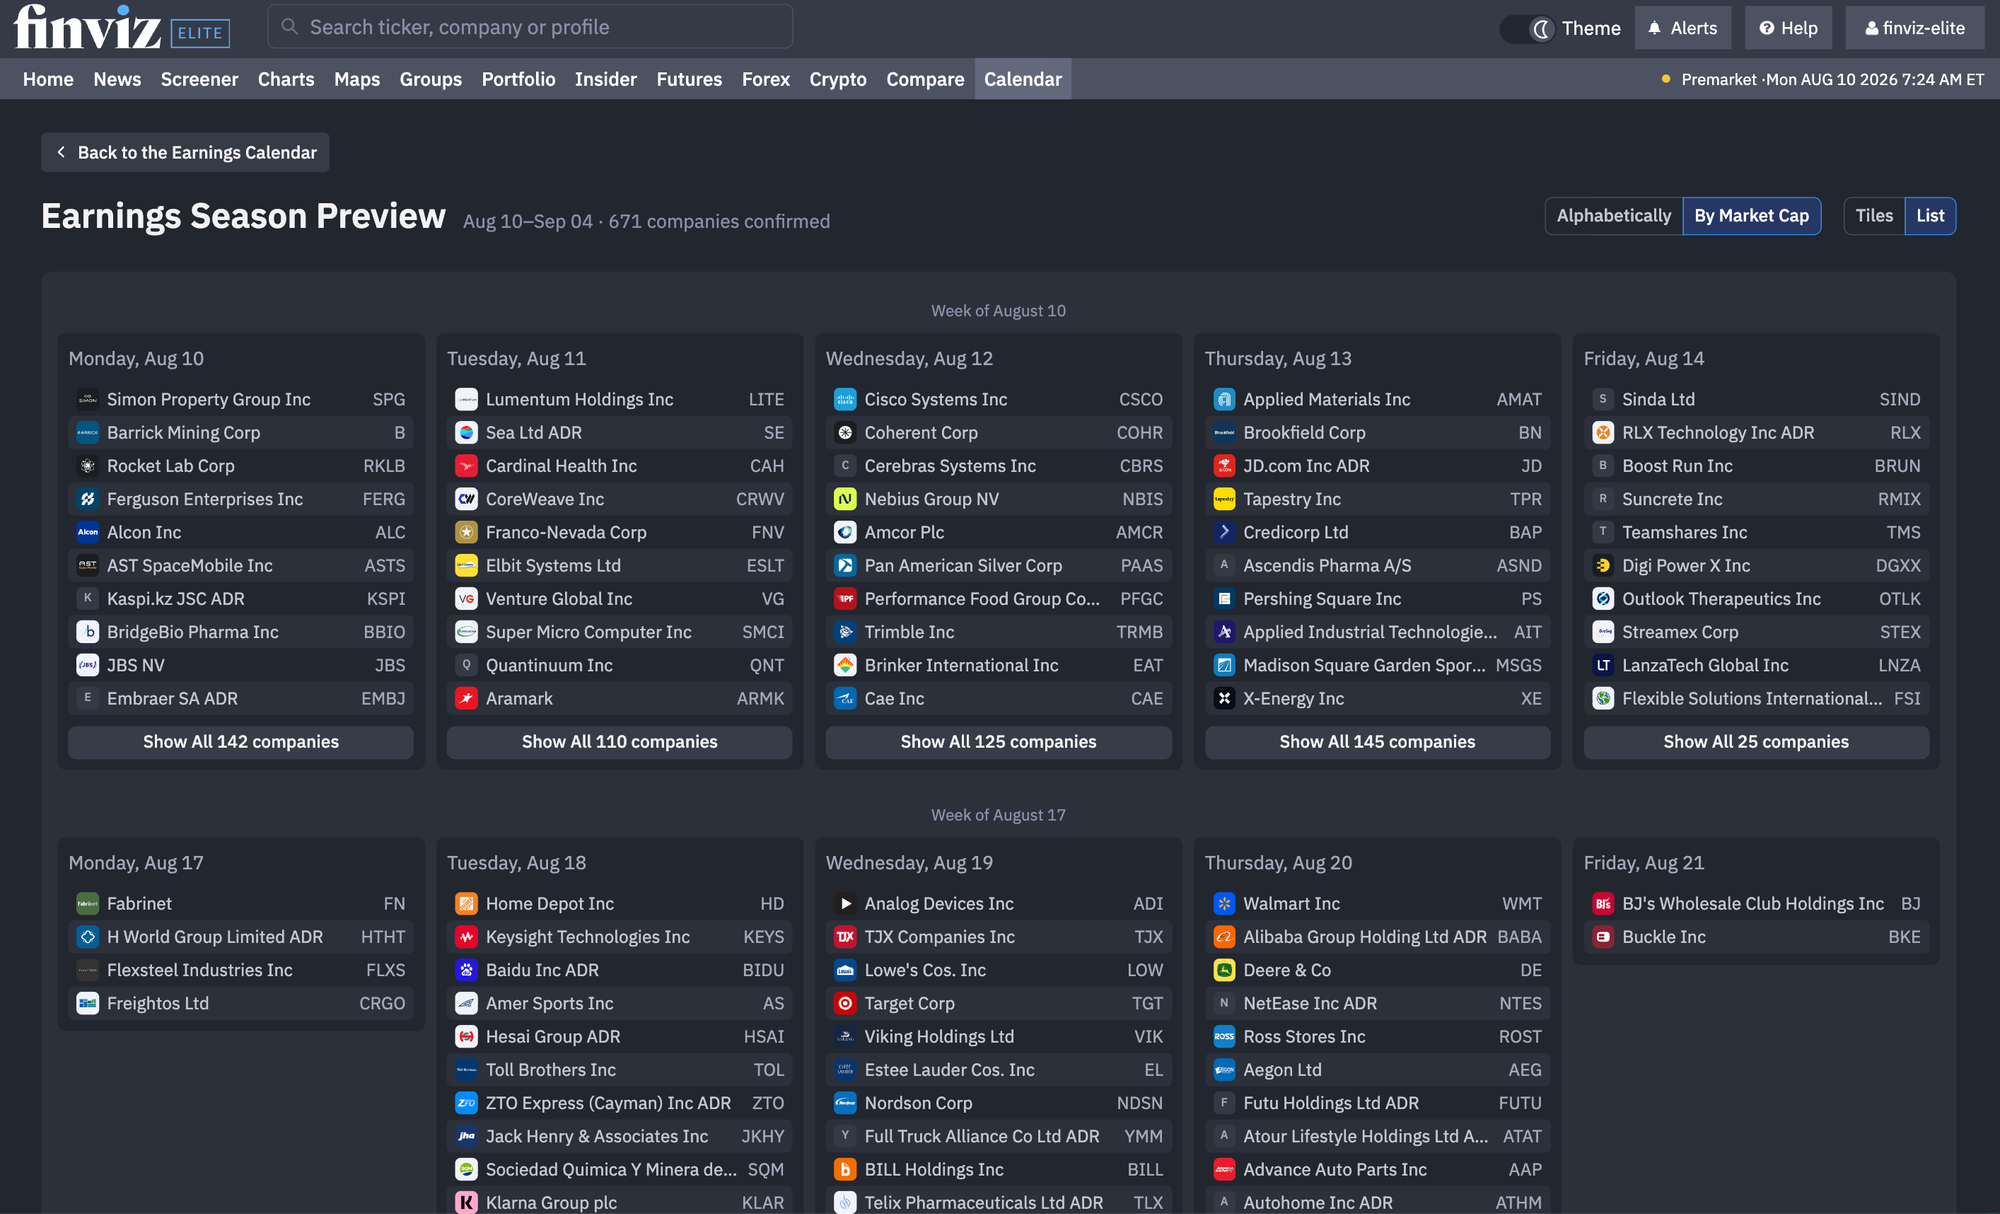The height and width of the screenshot is (1214, 2000).
Task: Click the Simon Property Group logo icon
Action: 88,400
